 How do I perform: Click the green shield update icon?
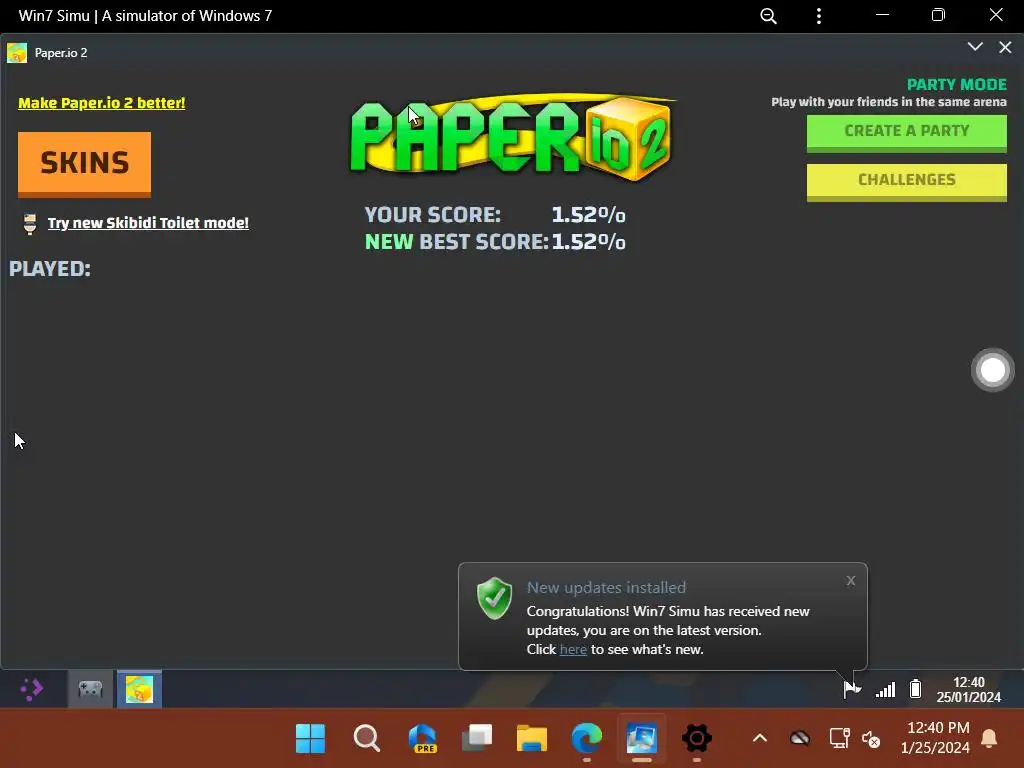click(x=494, y=598)
